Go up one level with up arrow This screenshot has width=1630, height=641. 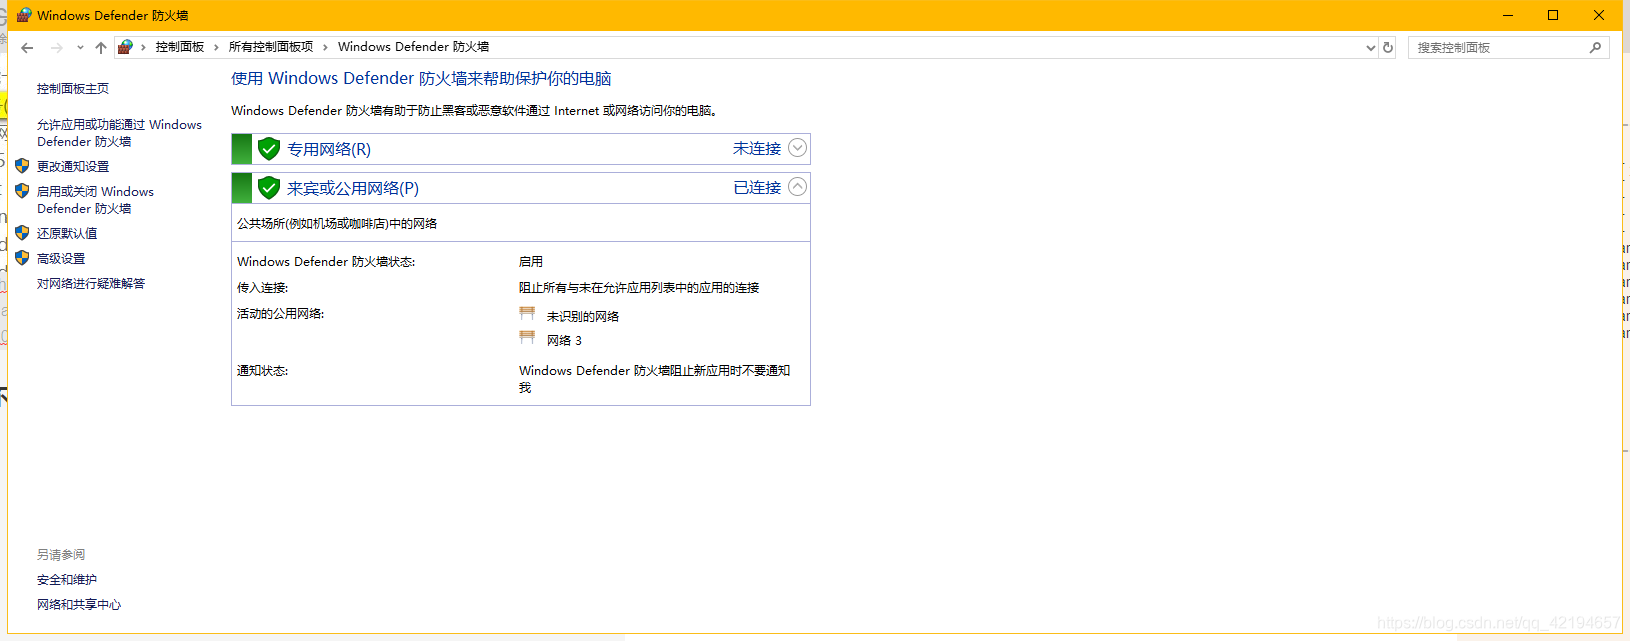coord(101,47)
